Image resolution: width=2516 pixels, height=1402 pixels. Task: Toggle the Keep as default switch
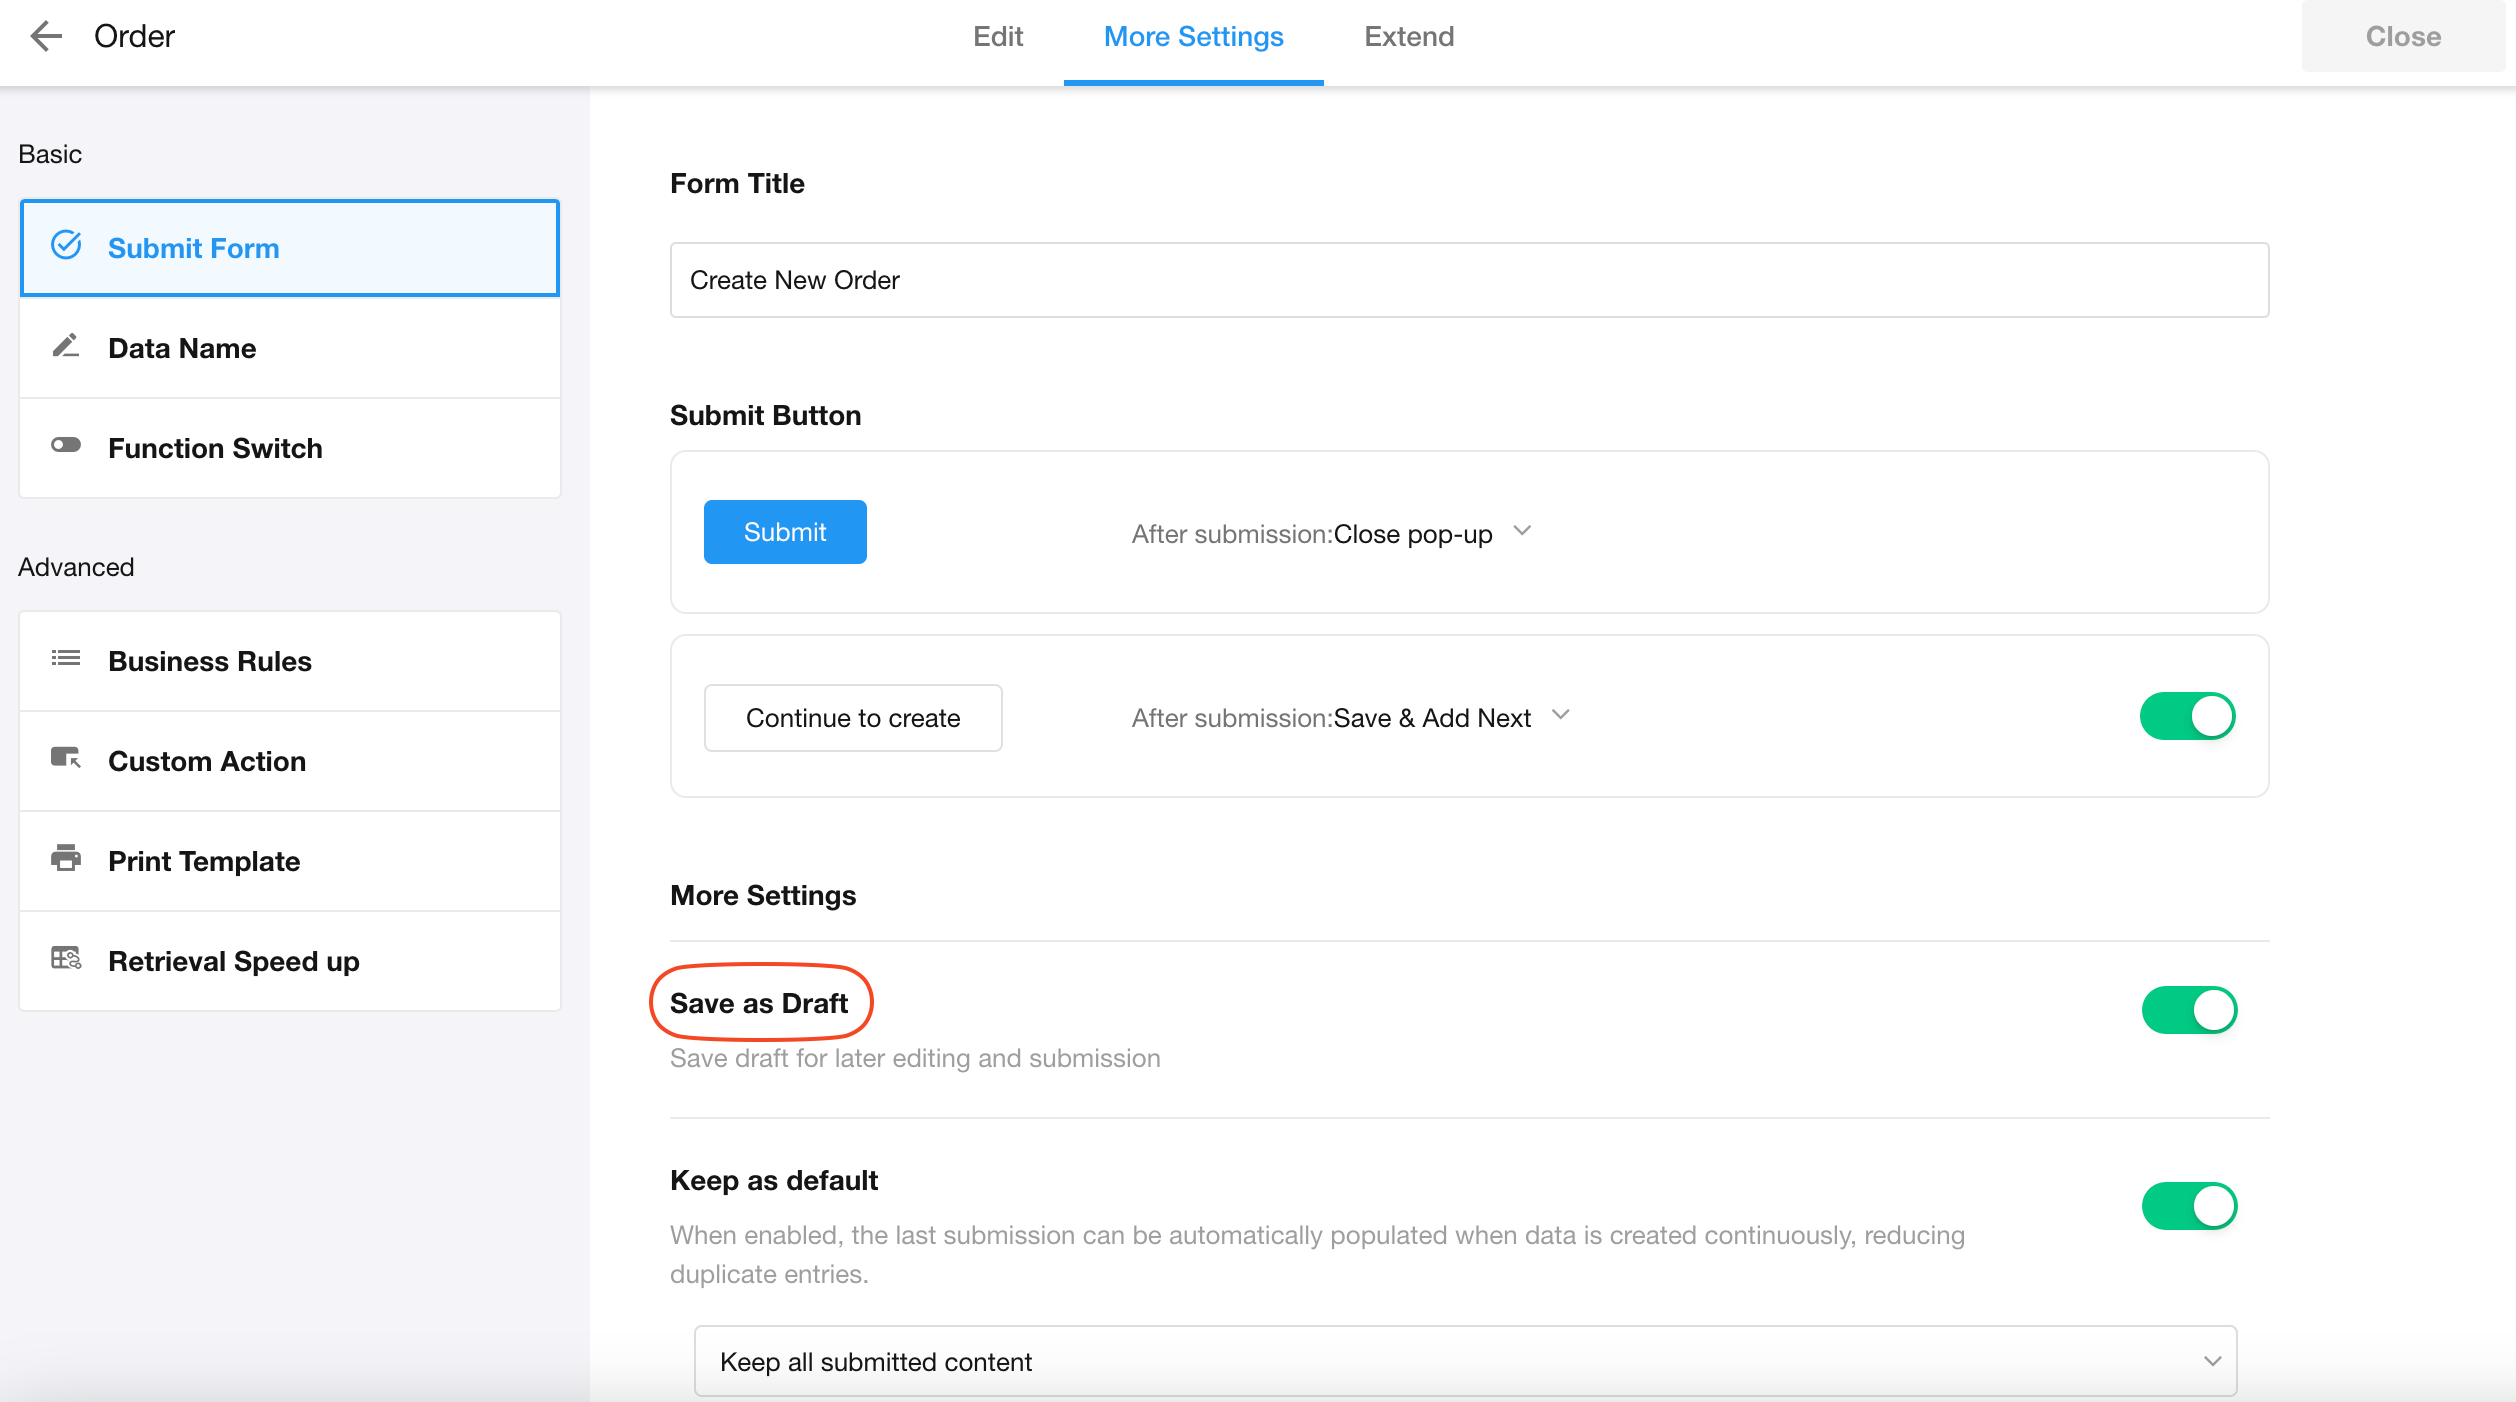click(2189, 1207)
